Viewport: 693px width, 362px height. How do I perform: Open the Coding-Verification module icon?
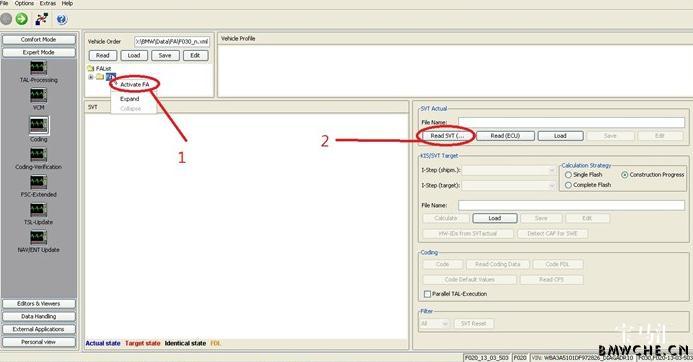pos(38,155)
